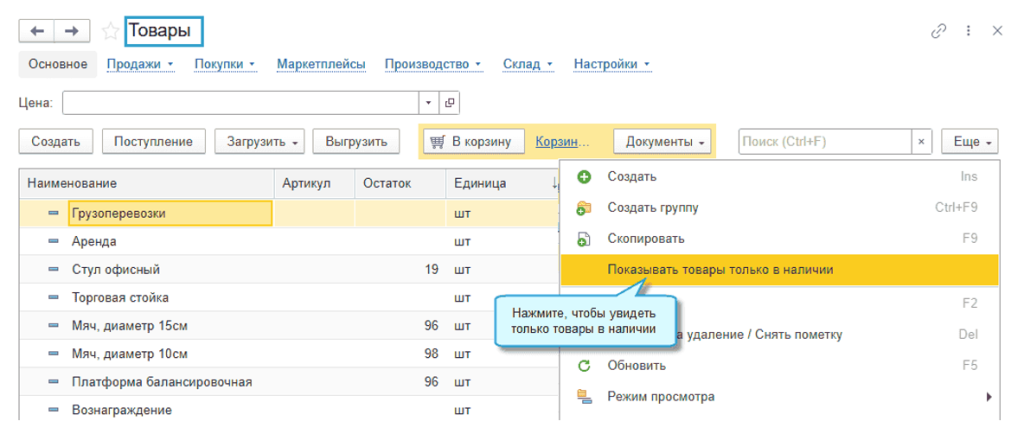Screen dimensions: 1024x434
Task: Sort by the Остаток column header
Action: [401, 183]
